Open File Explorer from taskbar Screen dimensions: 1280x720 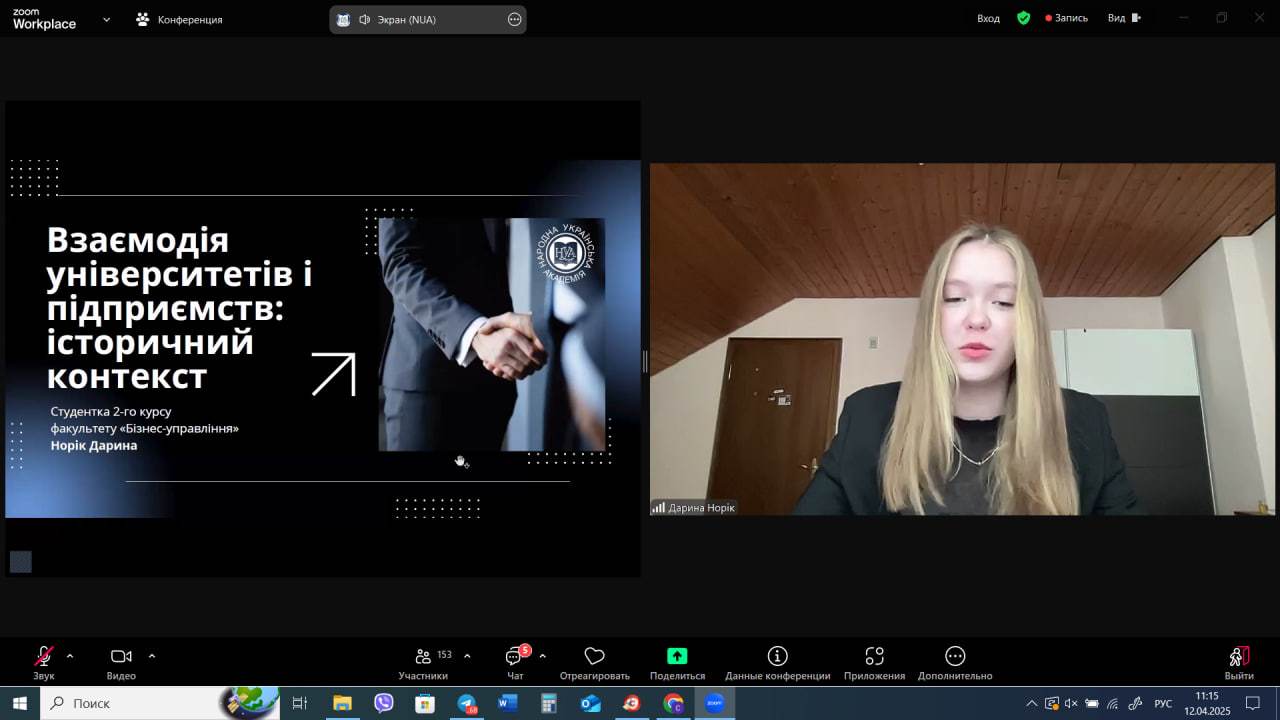pyautogui.click(x=342, y=703)
